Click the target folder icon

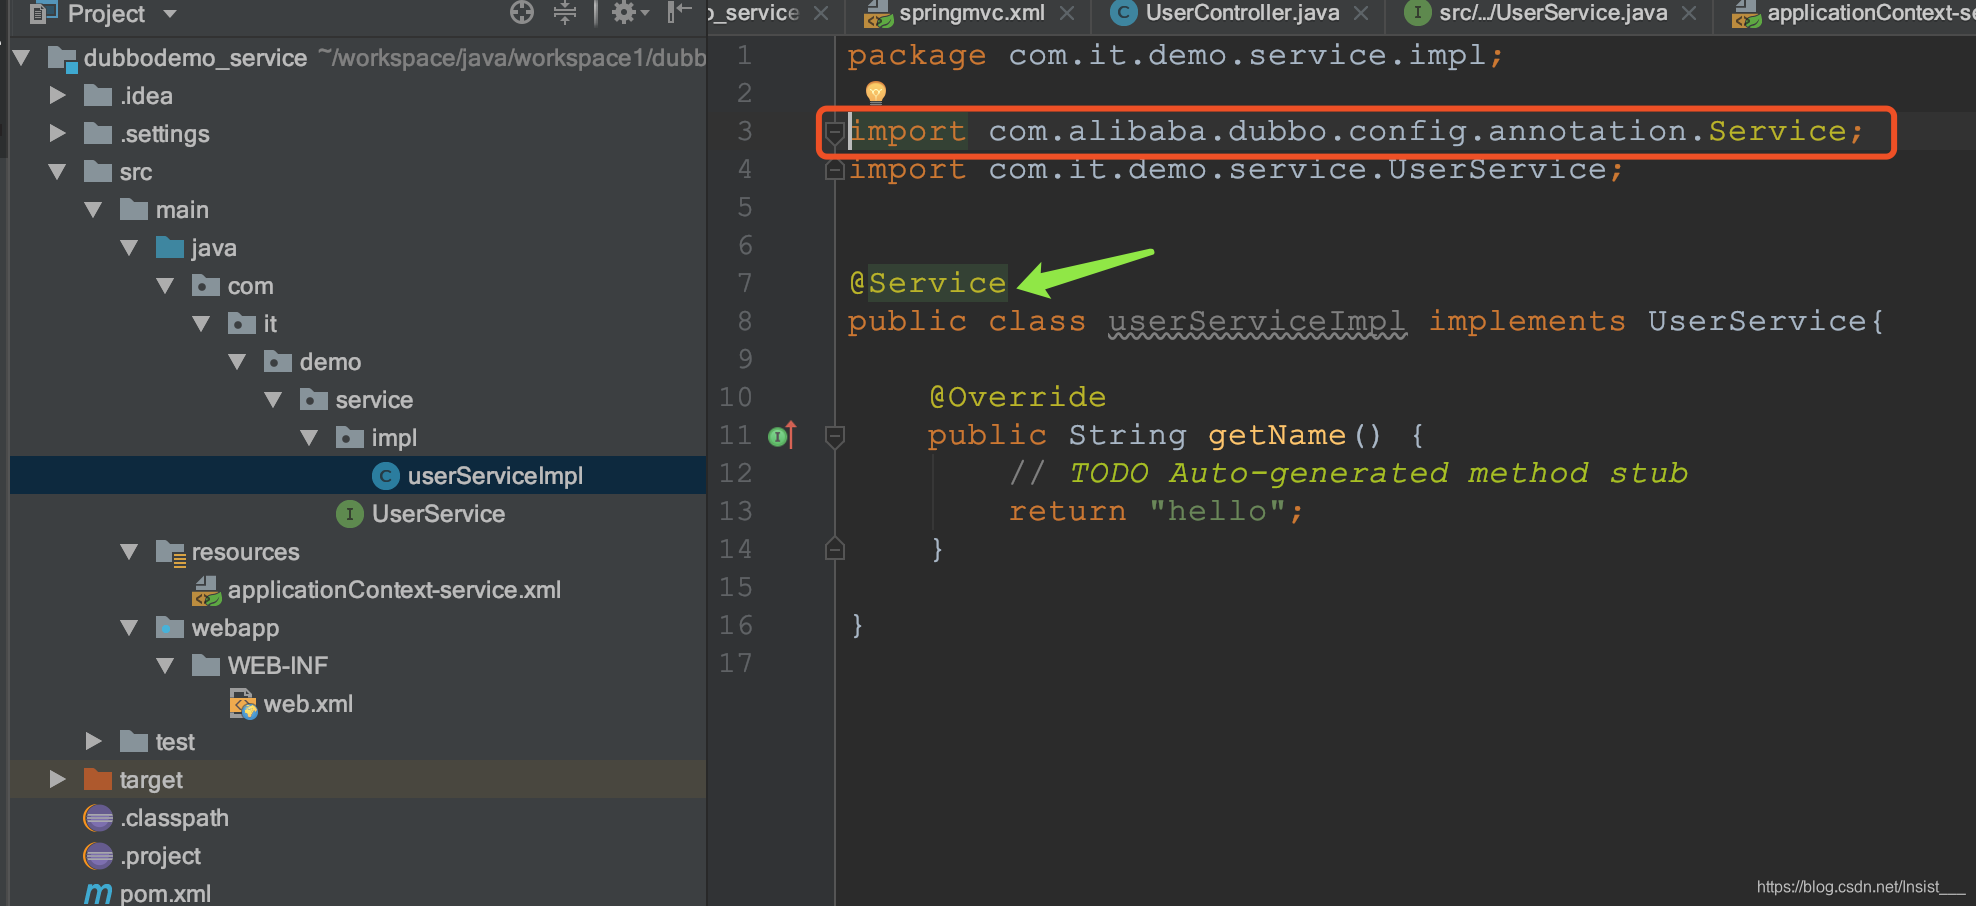[98, 779]
